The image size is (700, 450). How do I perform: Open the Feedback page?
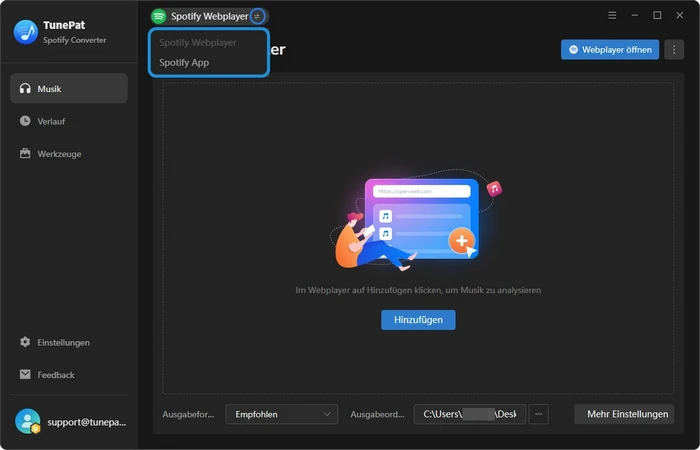[69, 375]
